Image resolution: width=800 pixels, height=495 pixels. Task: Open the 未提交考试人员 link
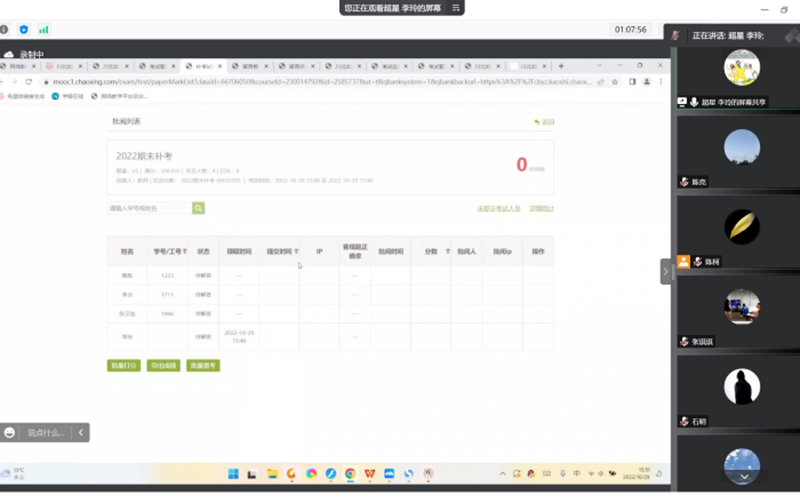pos(498,208)
